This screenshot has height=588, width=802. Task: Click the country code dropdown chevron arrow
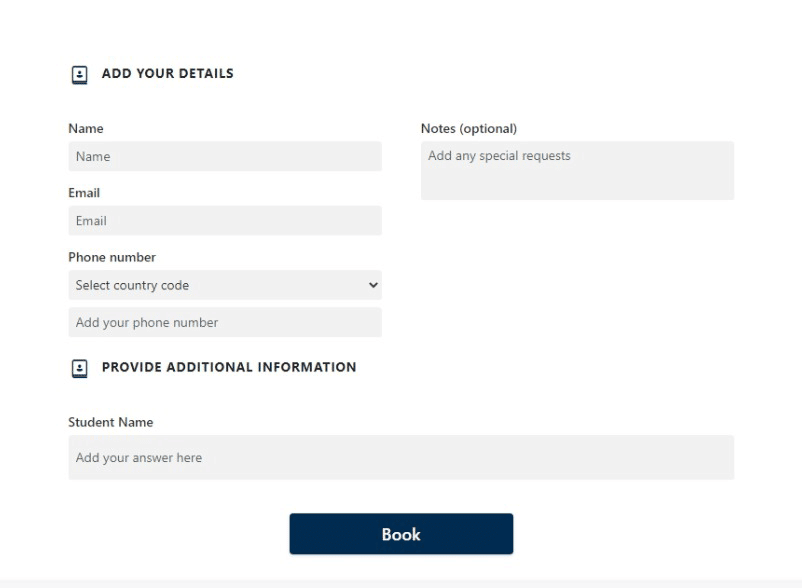373,285
